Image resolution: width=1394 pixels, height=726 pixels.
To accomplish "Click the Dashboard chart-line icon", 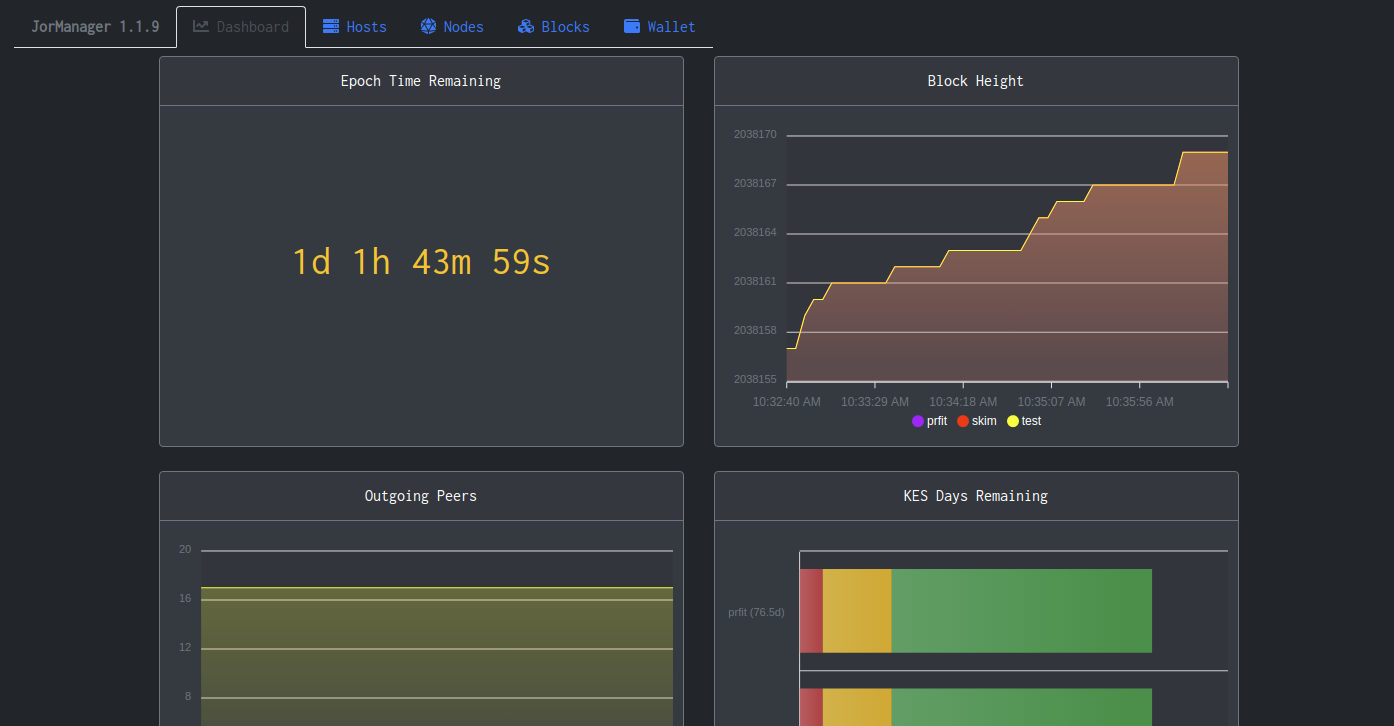I will point(201,26).
